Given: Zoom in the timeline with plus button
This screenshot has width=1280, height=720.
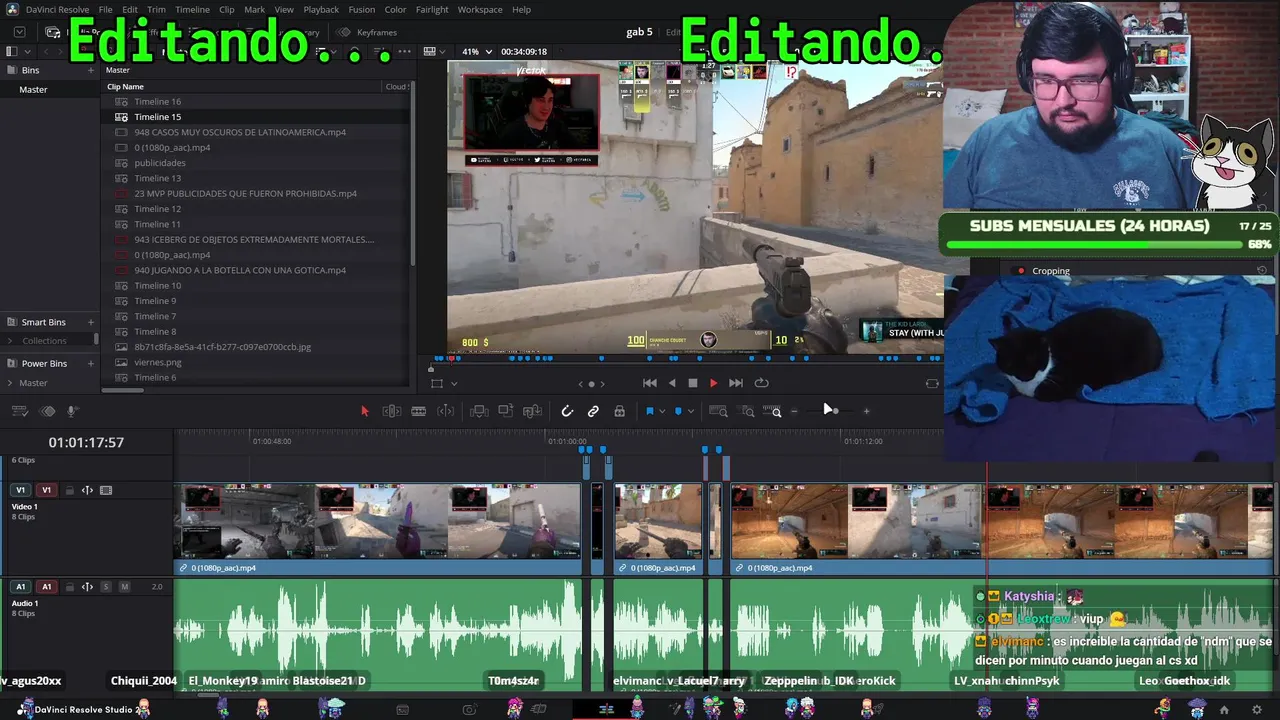Looking at the screenshot, I should pyautogui.click(x=866, y=411).
